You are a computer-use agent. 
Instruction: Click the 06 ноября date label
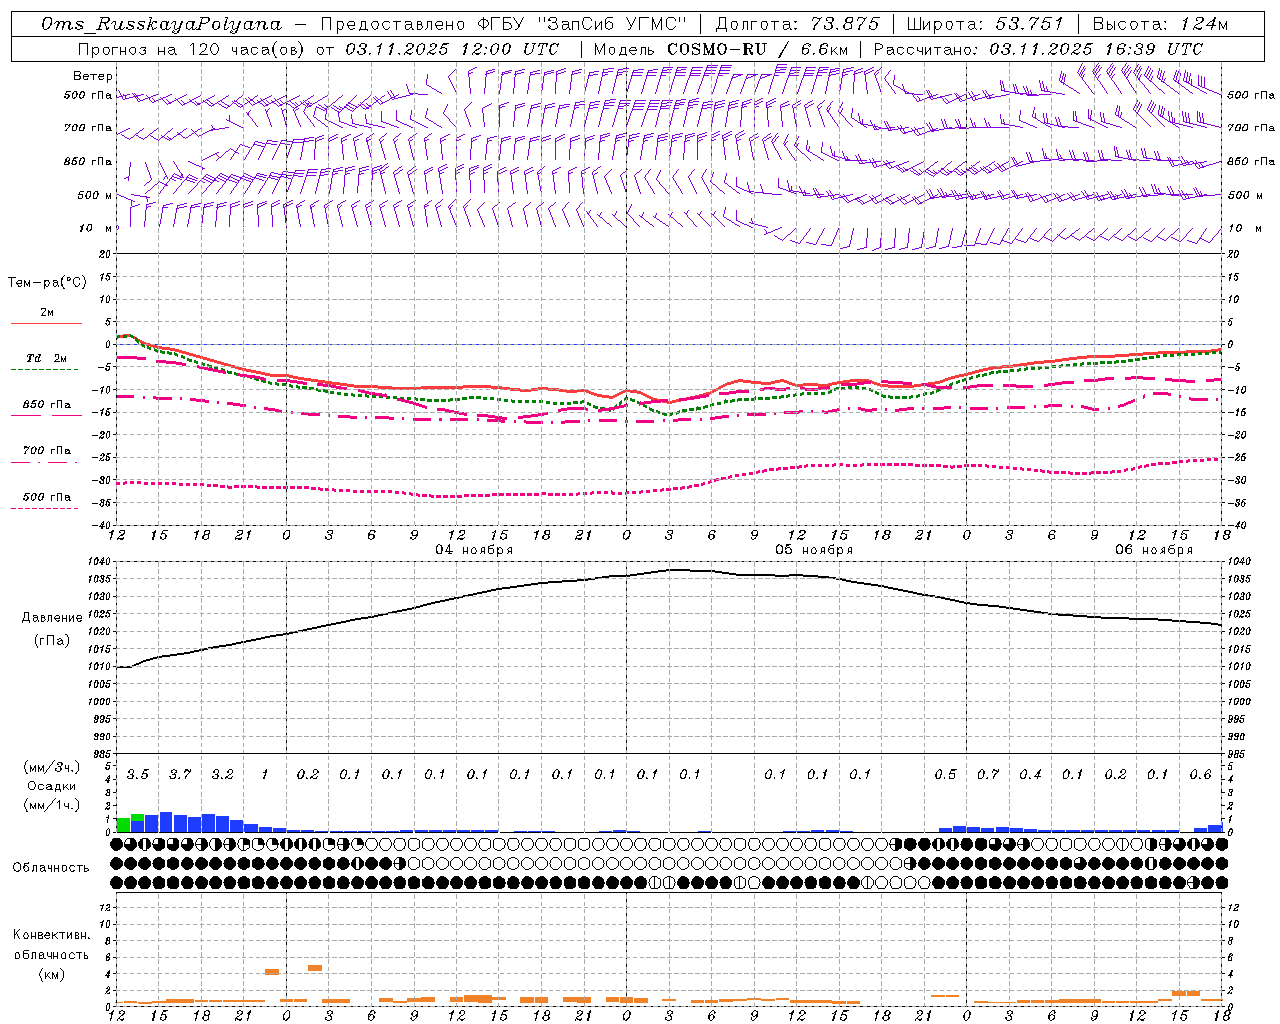(x=1154, y=550)
